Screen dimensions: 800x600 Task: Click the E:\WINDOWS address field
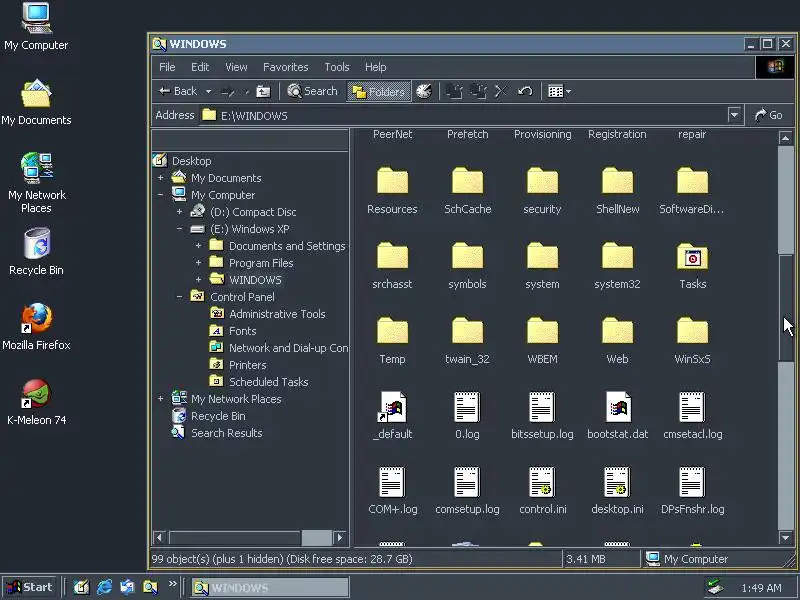click(x=463, y=115)
